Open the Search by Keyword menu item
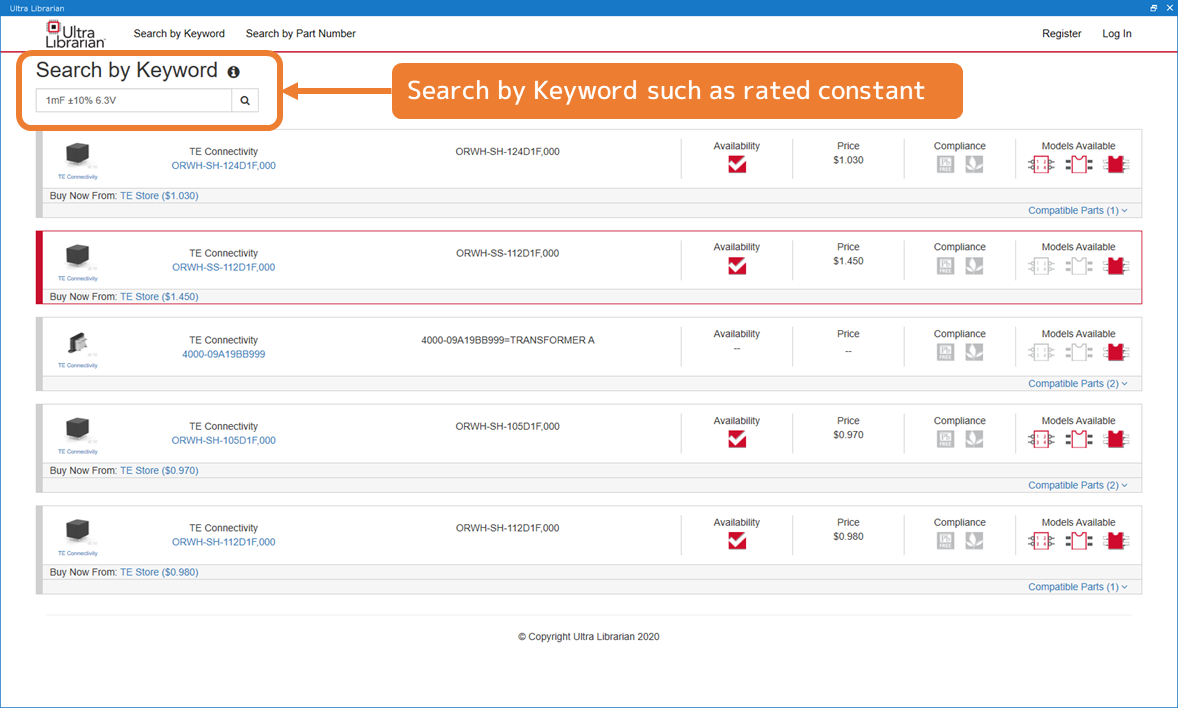Image resolution: width=1178 pixels, height=708 pixels. click(x=179, y=34)
